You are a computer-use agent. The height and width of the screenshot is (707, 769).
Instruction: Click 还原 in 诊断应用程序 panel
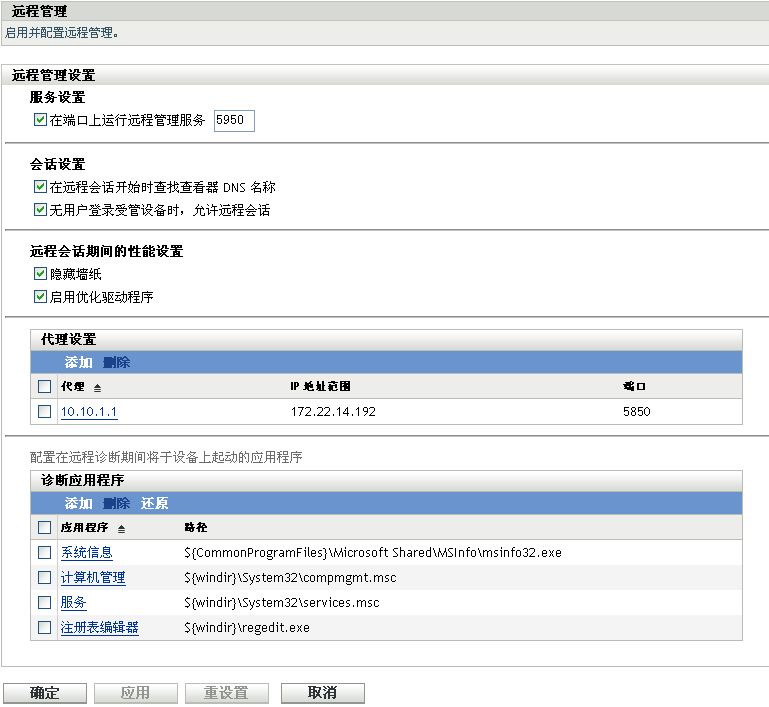tap(154, 503)
